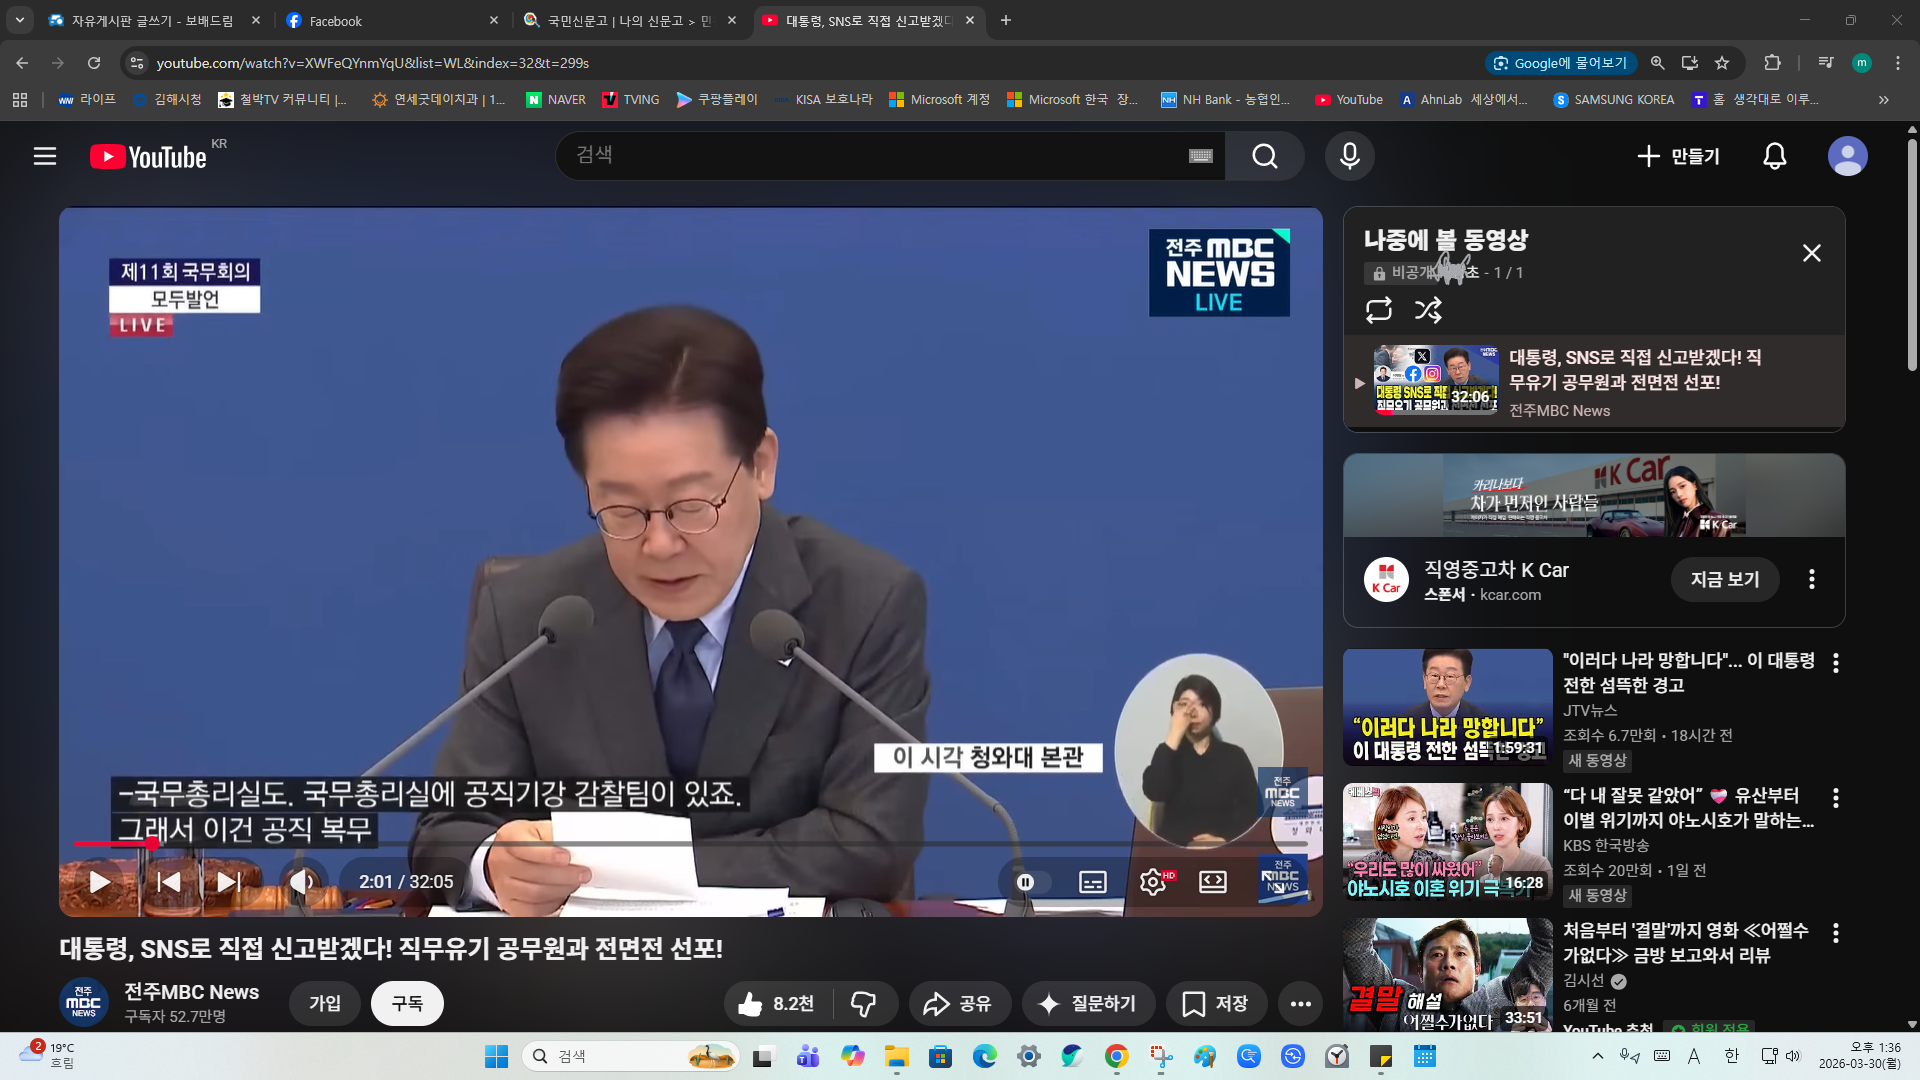Open the NAVER bookmark
The height and width of the screenshot is (1080, 1920).
point(556,99)
